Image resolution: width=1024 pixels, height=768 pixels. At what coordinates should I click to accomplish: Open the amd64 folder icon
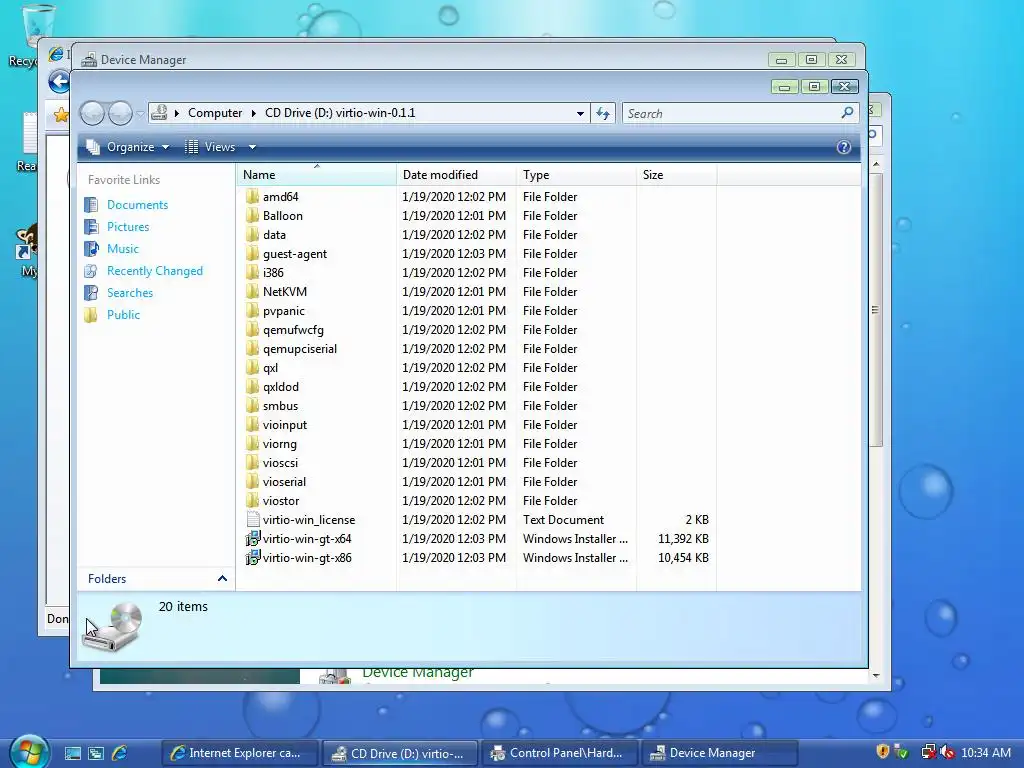click(252, 197)
